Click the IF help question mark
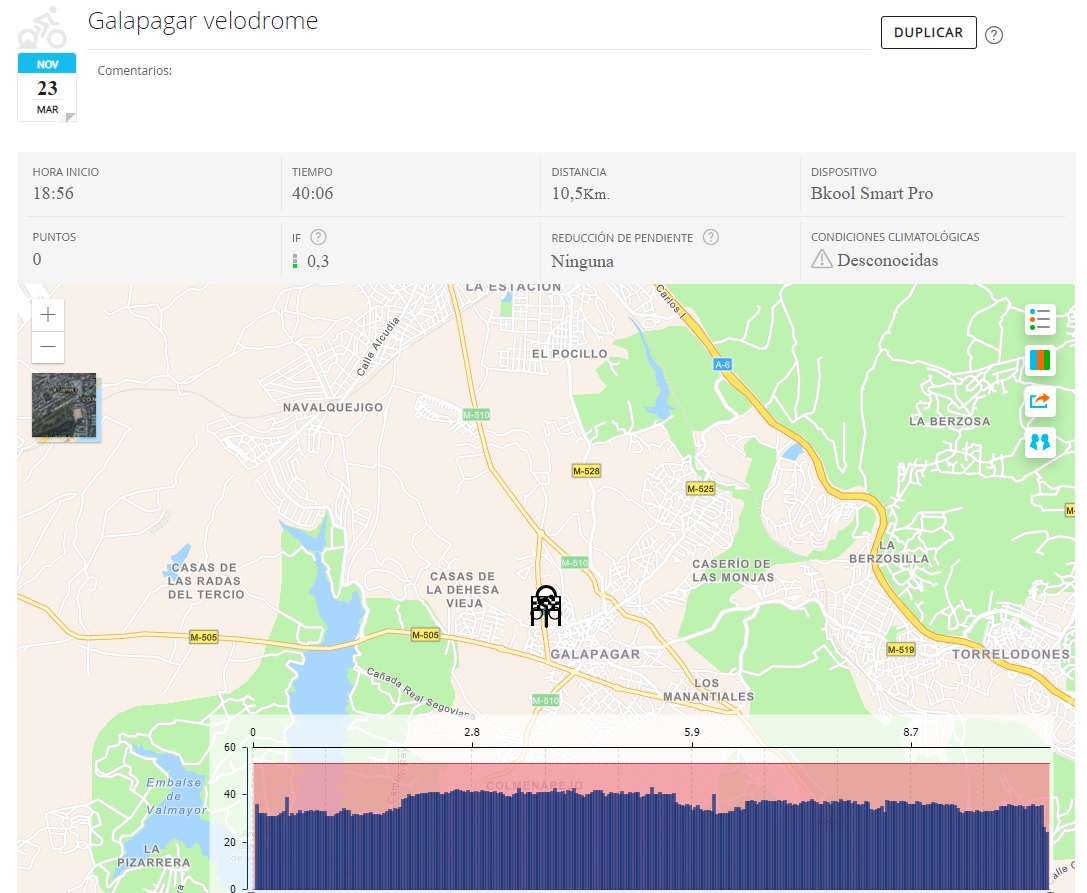The width and height of the screenshot is (1087, 893). click(x=318, y=237)
